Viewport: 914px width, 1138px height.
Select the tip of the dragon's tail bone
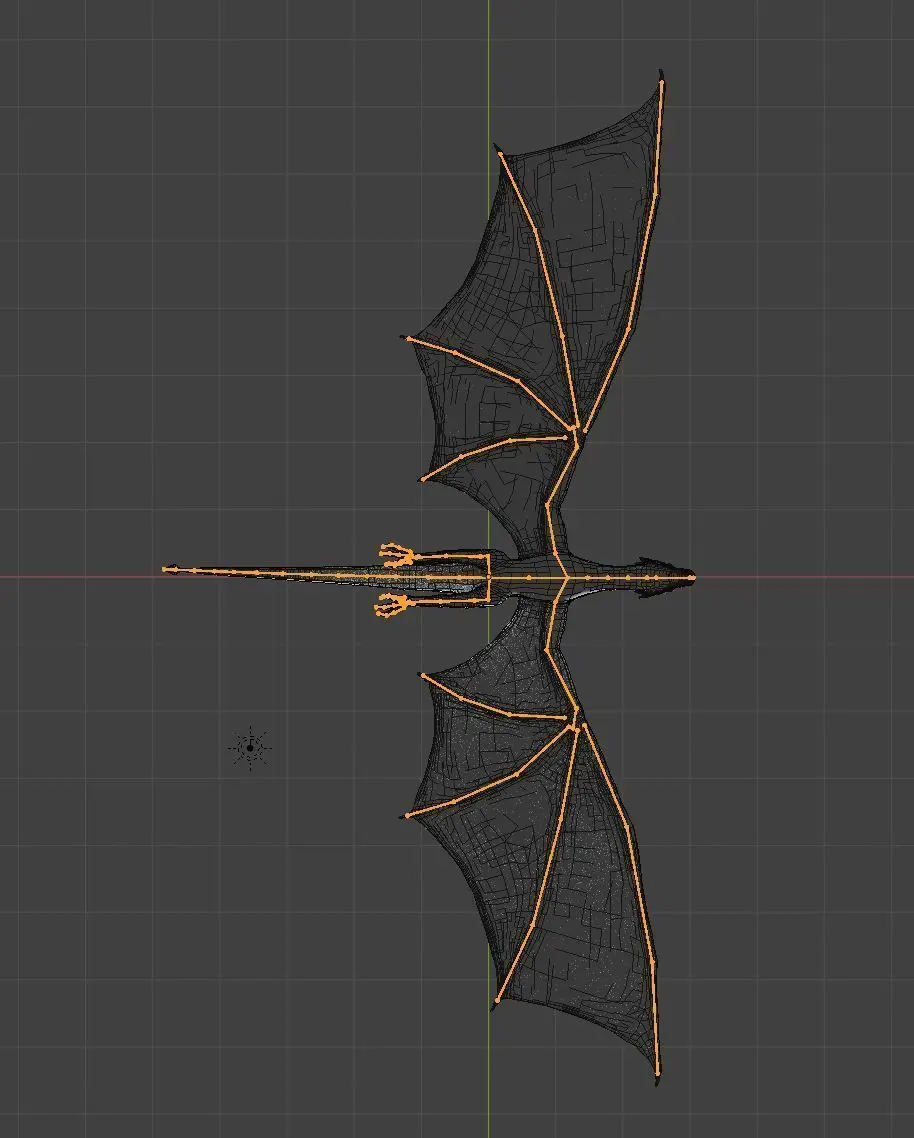165,570
